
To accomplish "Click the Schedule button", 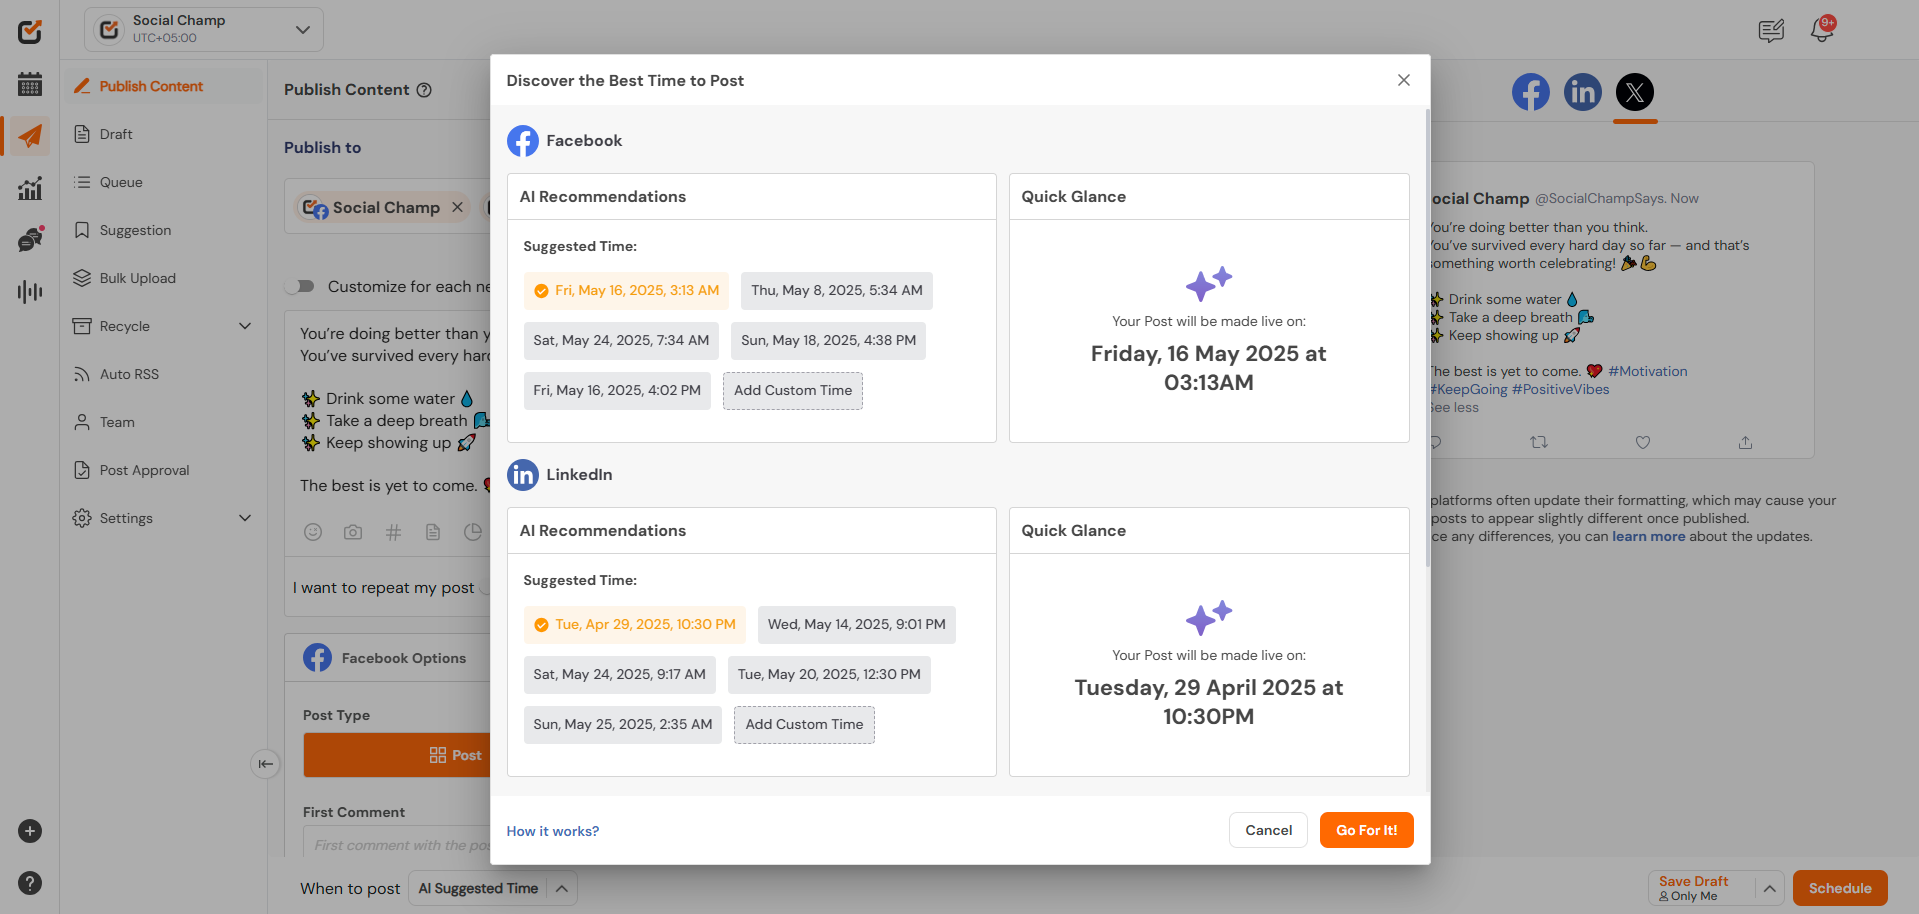I will pos(1840,888).
